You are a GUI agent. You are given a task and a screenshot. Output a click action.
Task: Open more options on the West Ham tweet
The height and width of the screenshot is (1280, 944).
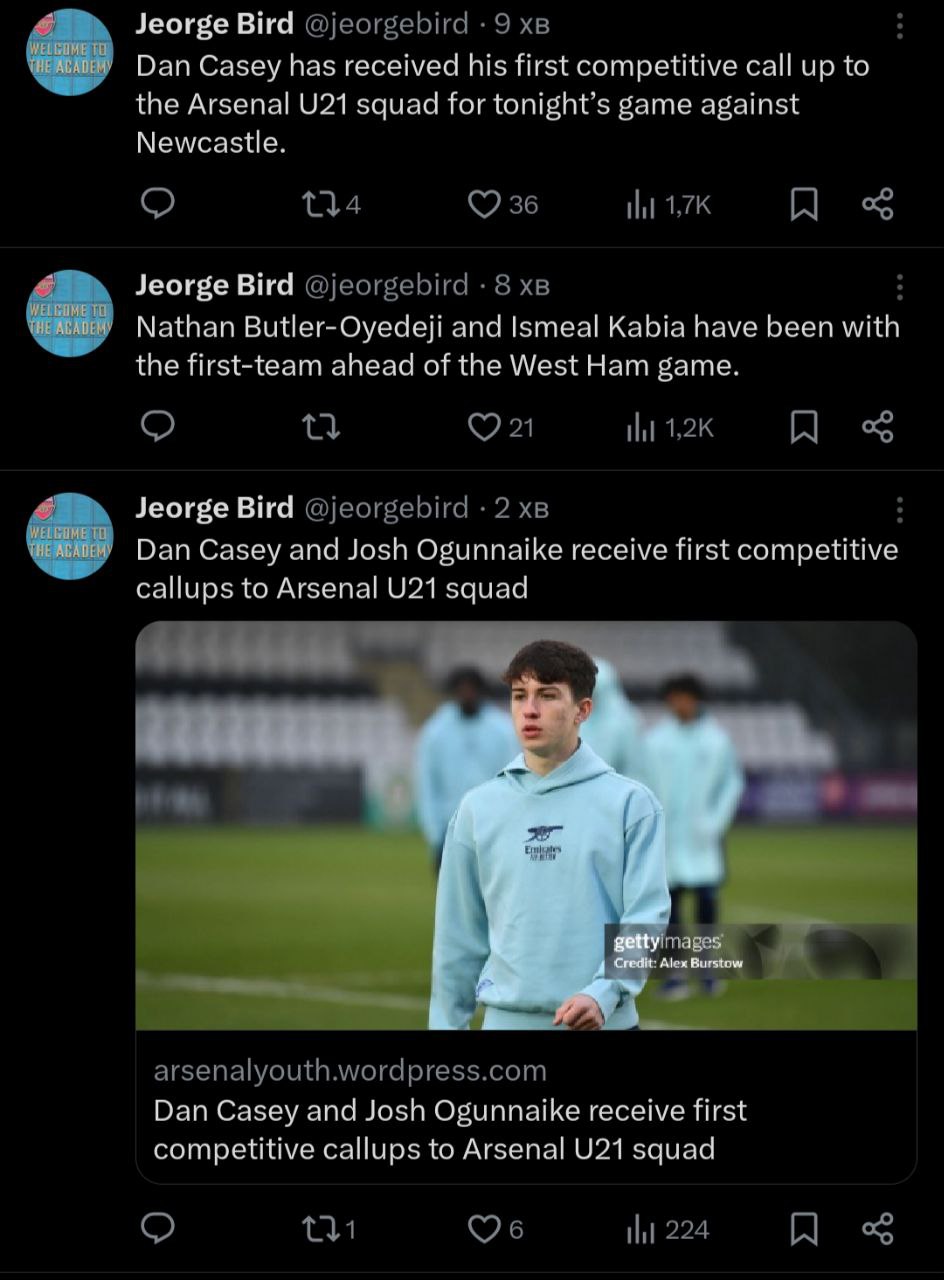[900, 288]
